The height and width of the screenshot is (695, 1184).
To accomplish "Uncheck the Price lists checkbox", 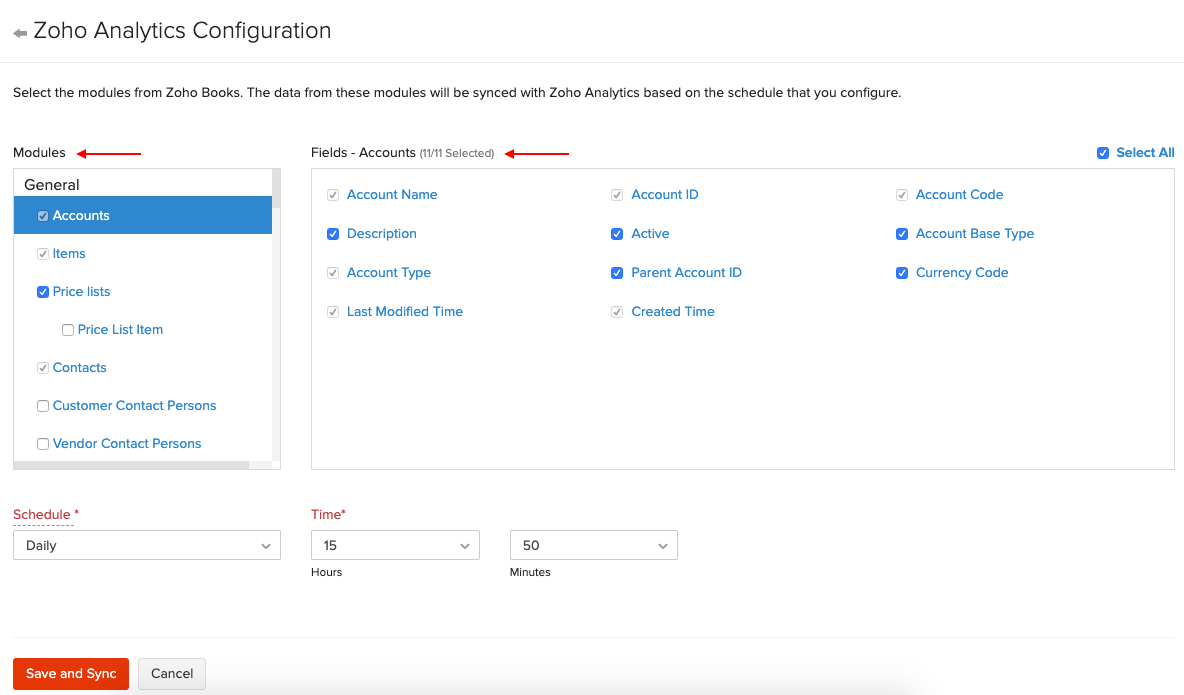I will point(43,292).
